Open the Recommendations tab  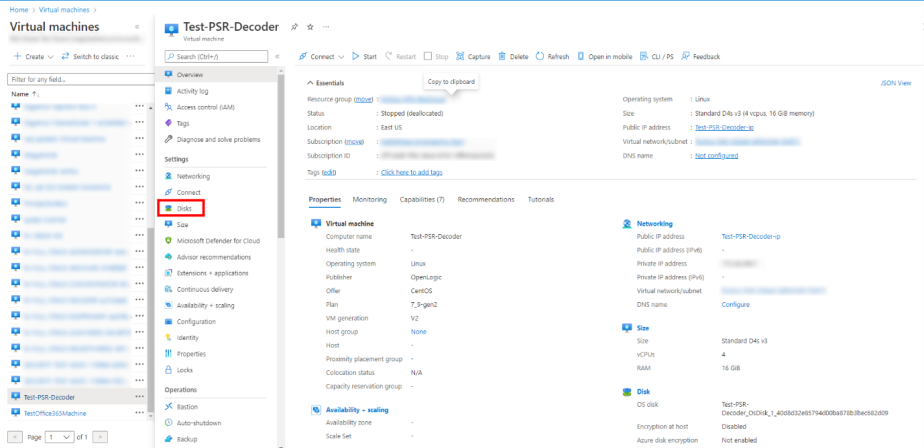[486, 200]
